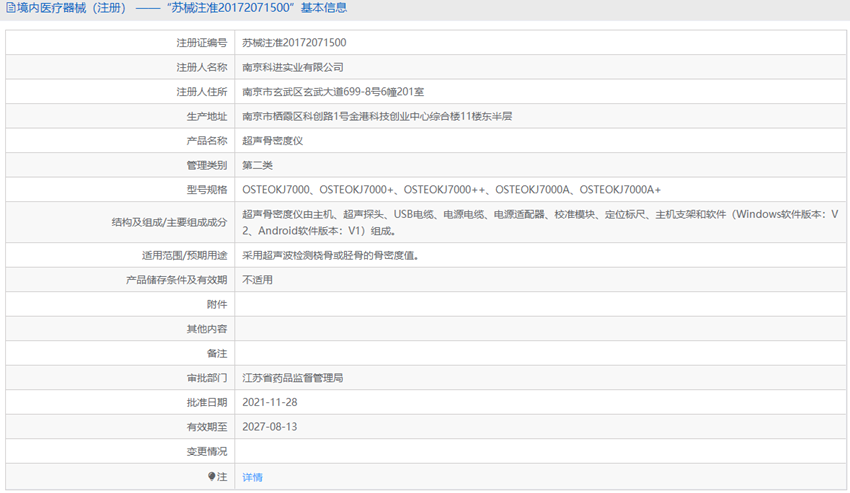Viewport: 850px width, 493px height.
Task: Click the 有效期至 label
Action: coord(207,426)
